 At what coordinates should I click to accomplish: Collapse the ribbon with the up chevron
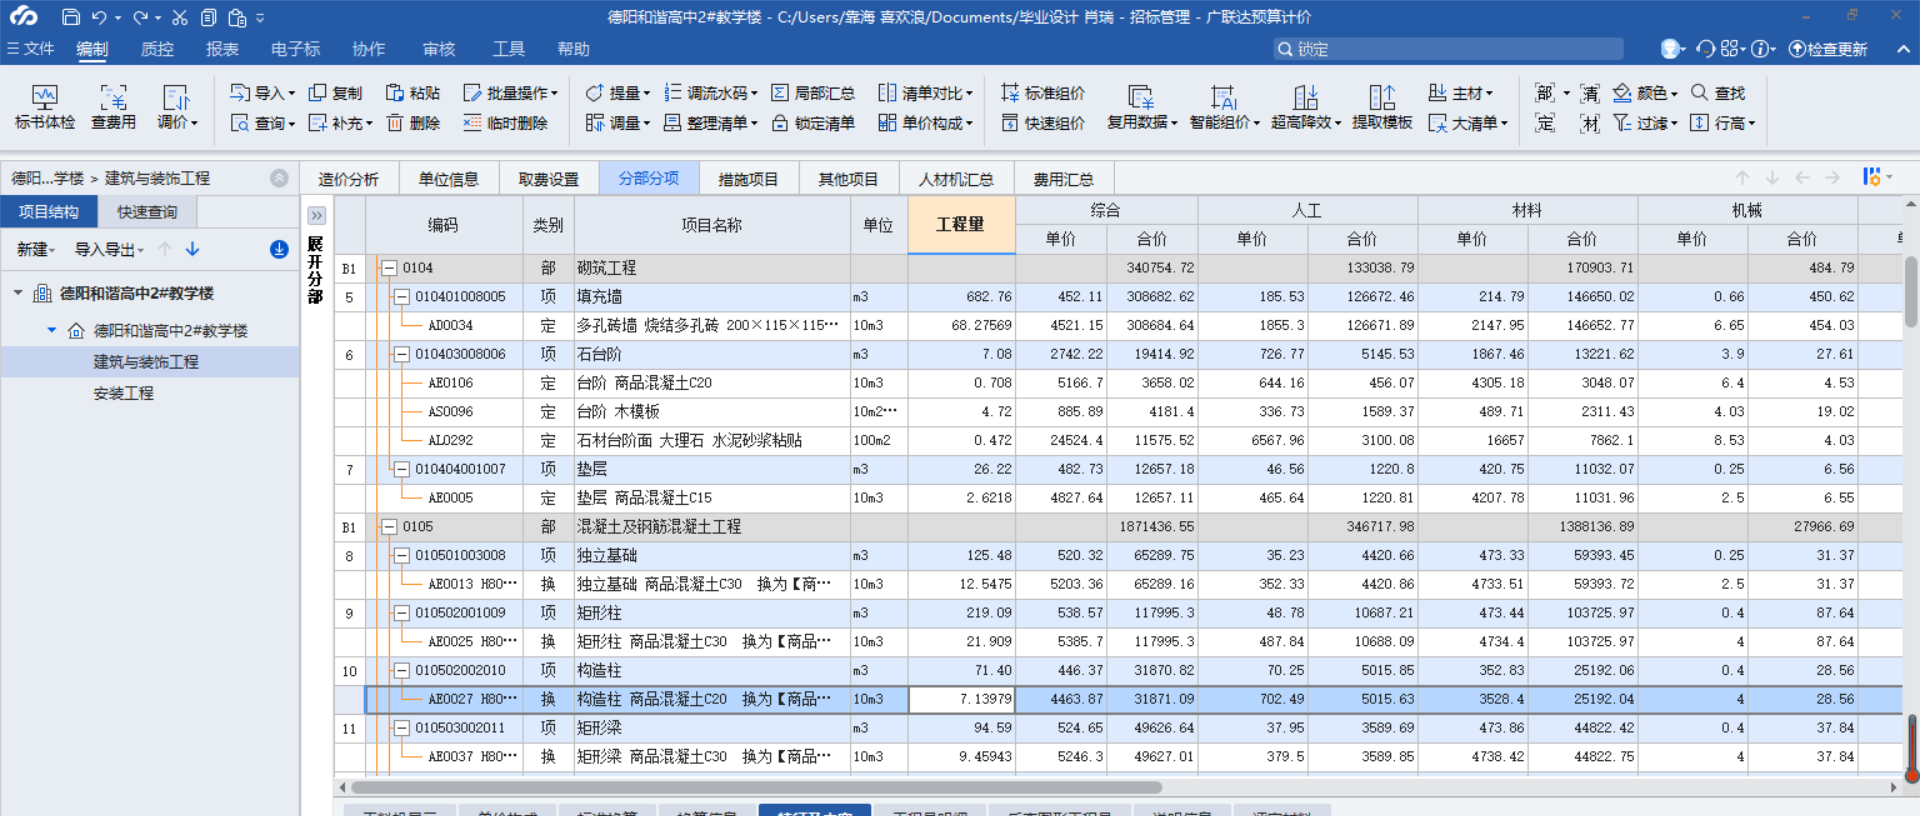1902,49
